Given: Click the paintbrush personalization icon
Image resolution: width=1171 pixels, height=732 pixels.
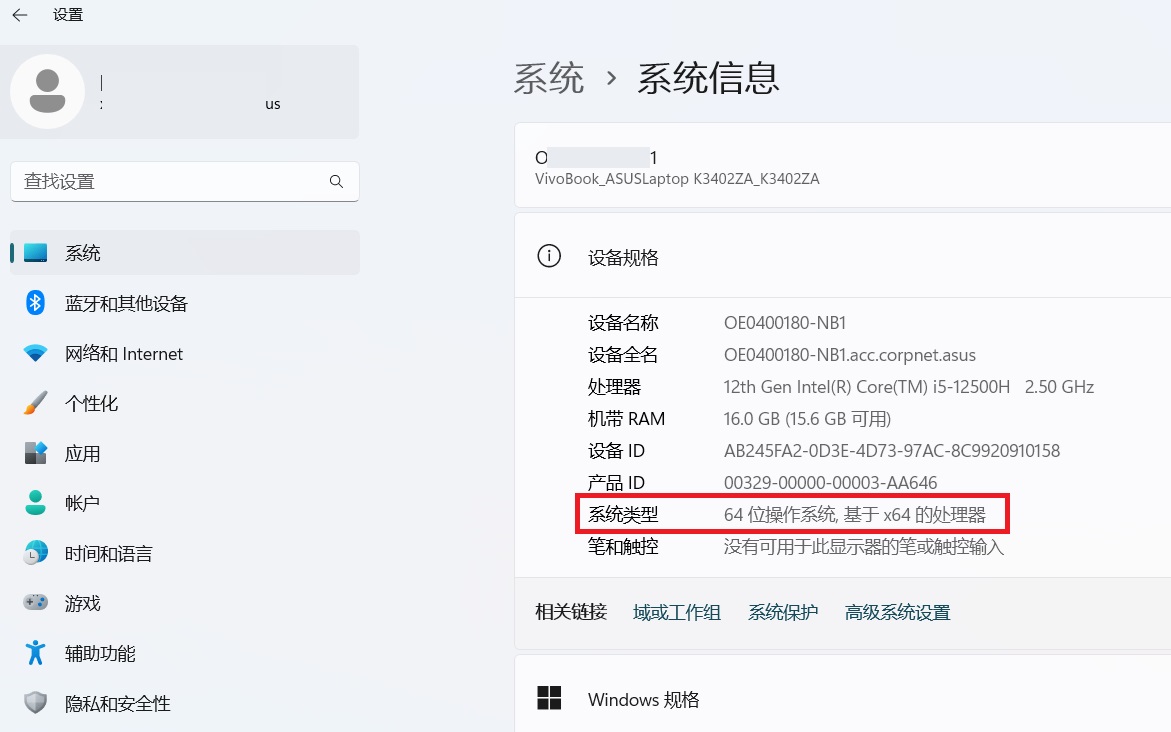Looking at the screenshot, I should pyautogui.click(x=36, y=403).
